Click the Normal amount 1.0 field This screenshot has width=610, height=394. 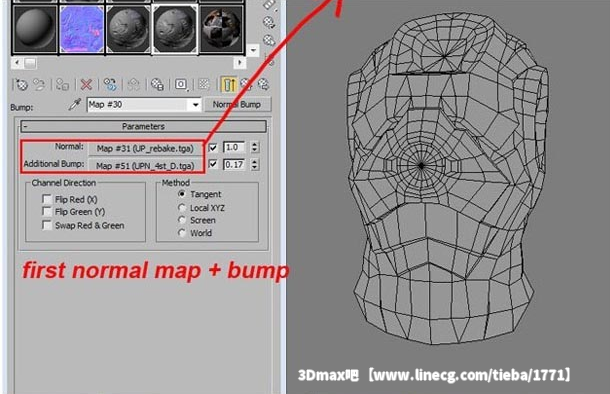coord(234,147)
